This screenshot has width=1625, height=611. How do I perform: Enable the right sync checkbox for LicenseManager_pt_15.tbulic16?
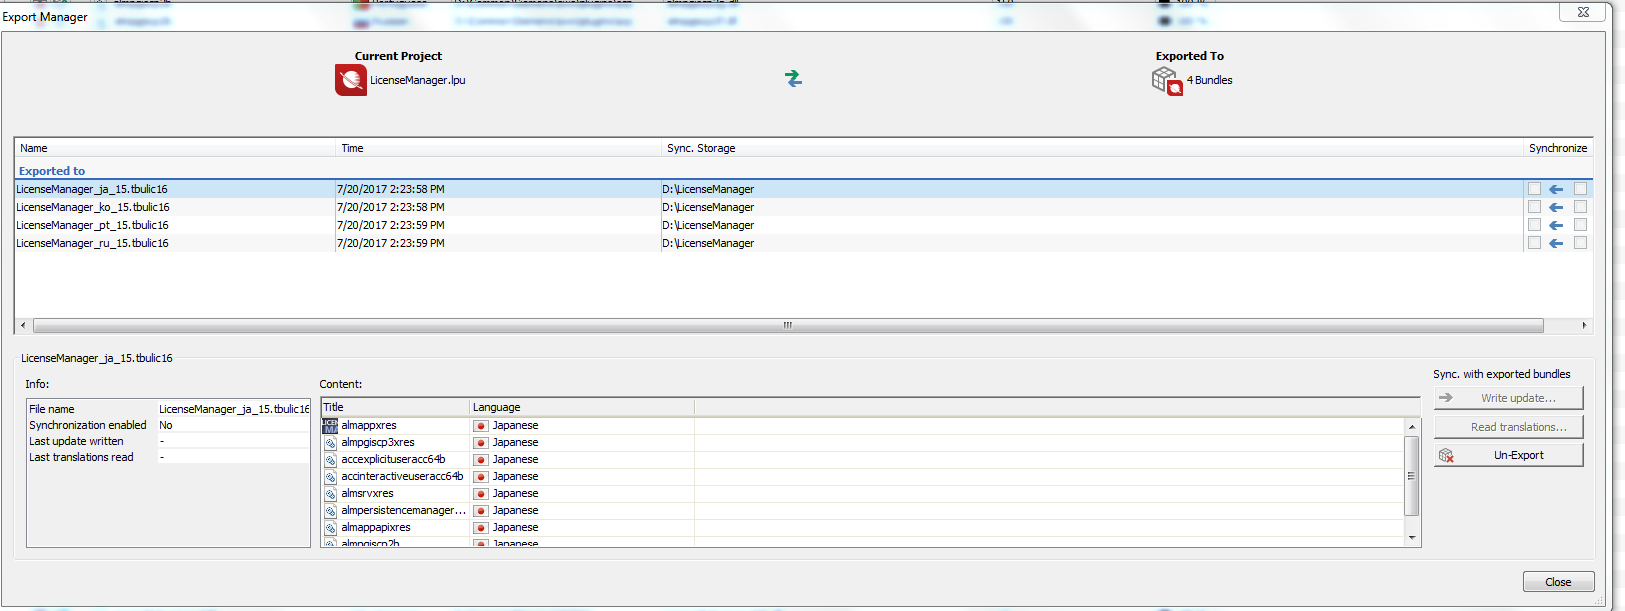pos(1580,225)
